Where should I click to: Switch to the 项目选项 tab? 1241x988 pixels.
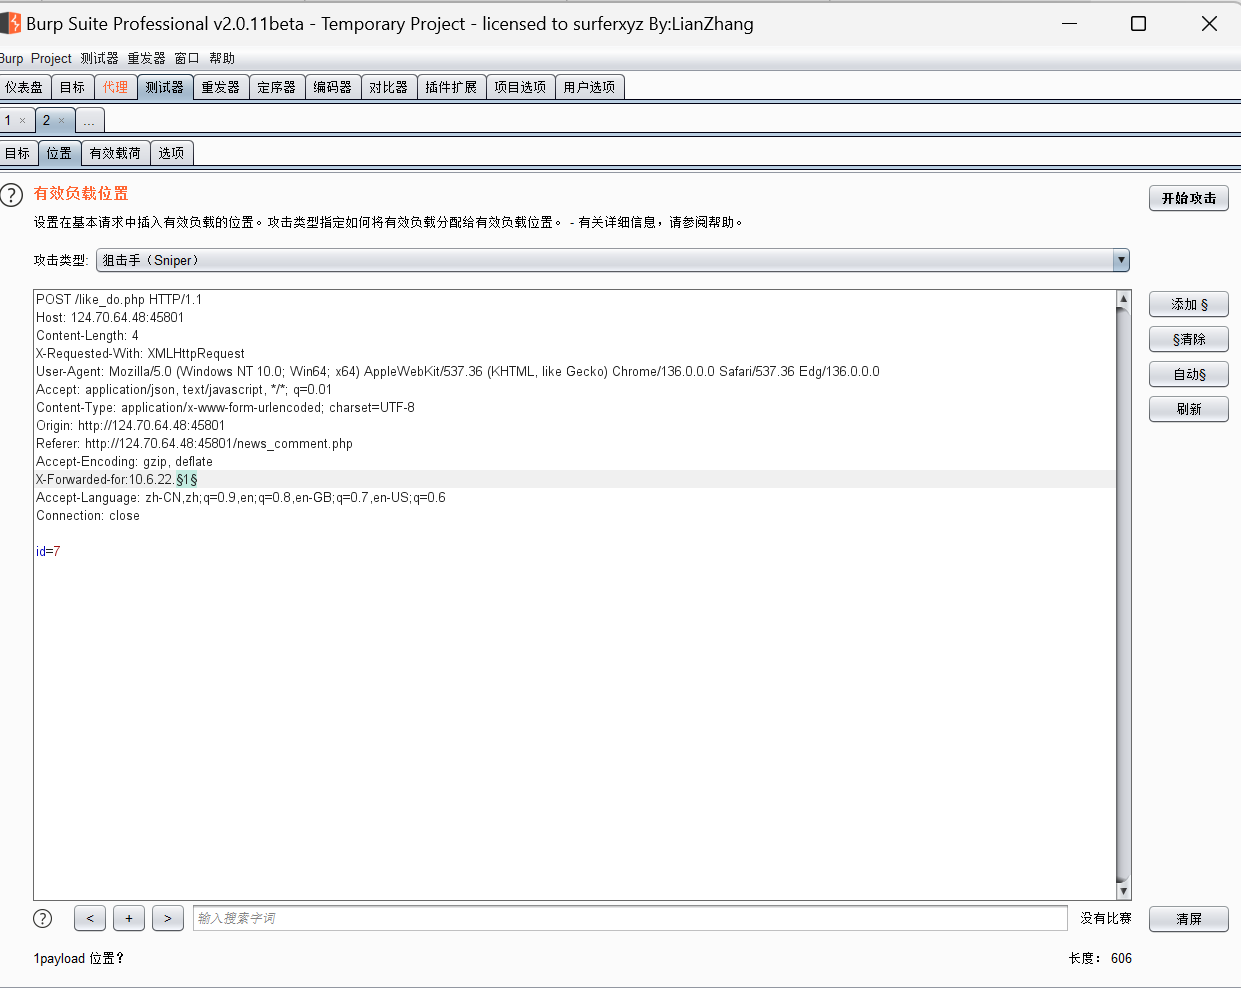click(520, 87)
